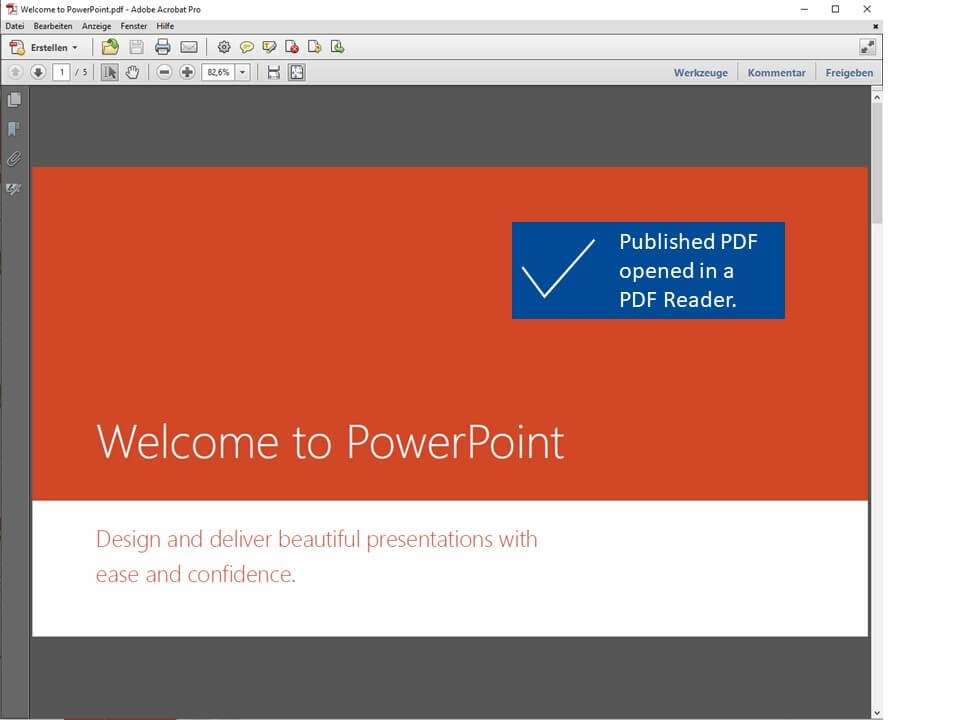Click the 82,6% zoom value field
This screenshot has height=720, width=960.
coord(219,72)
